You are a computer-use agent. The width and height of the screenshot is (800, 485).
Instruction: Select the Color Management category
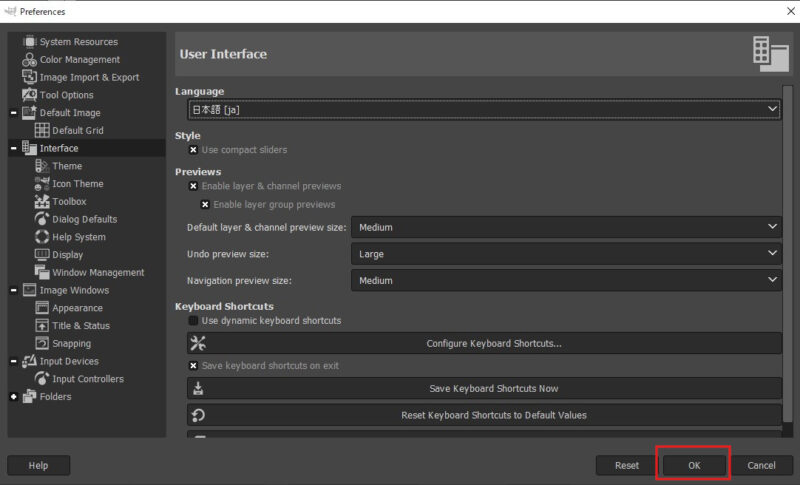click(80, 60)
